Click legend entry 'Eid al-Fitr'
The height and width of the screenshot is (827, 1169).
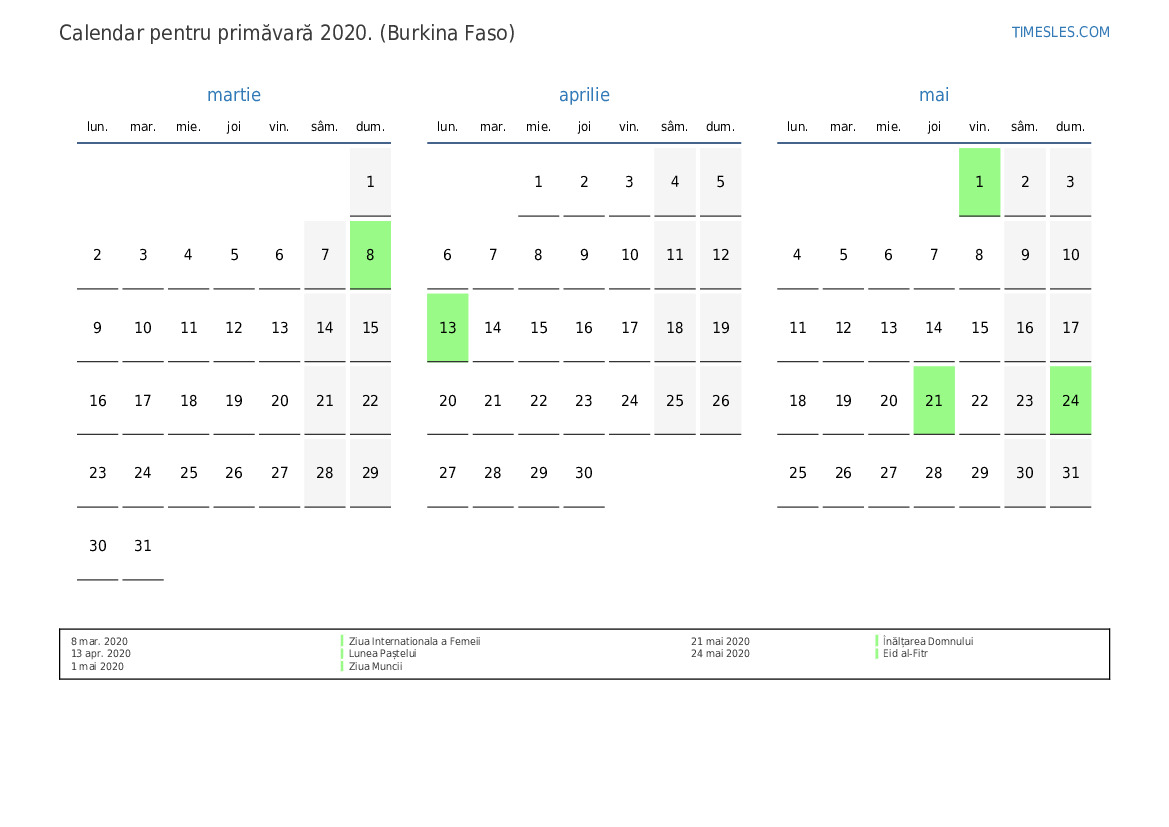coord(905,653)
